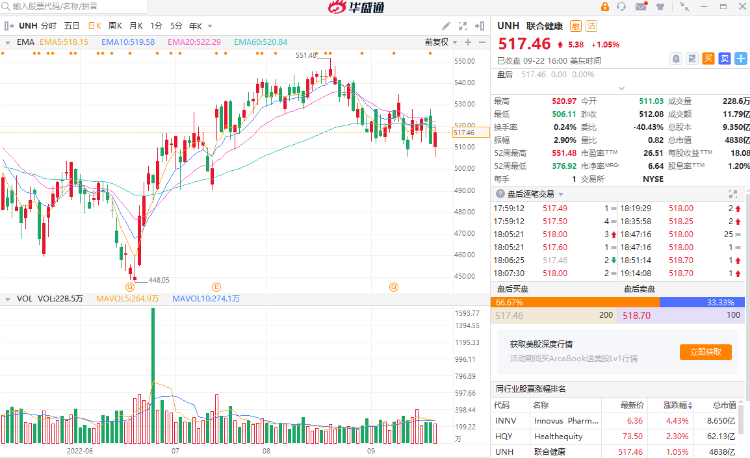Collapse the left sidebar panel icon

pyautogui.click(x=9, y=26)
